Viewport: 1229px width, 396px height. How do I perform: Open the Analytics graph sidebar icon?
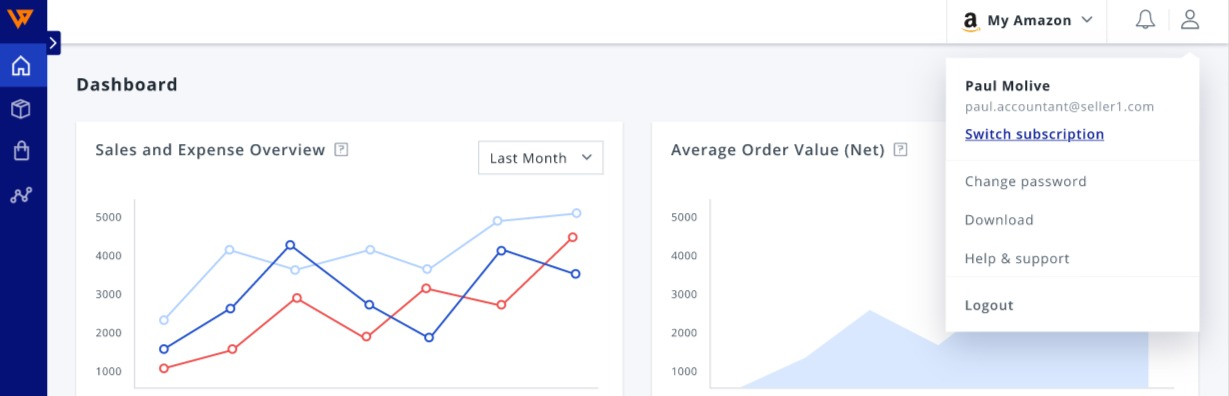pyautogui.click(x=21, y=195)
